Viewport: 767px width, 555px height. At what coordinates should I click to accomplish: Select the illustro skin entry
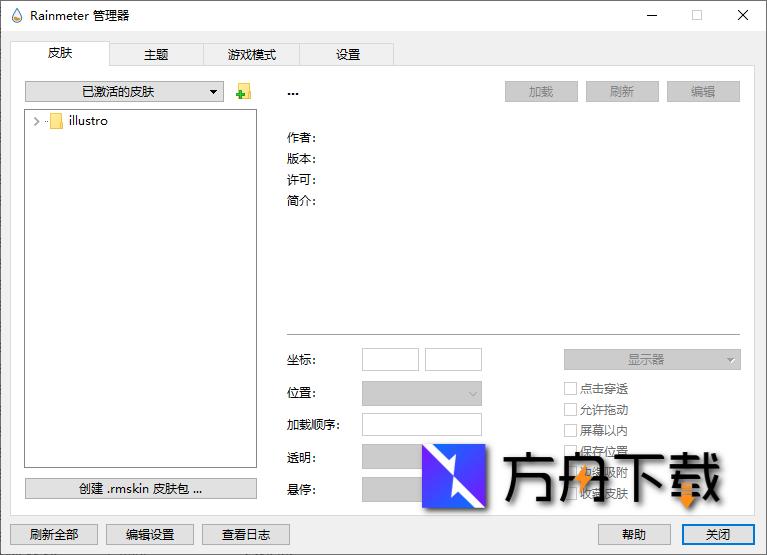coord(88,121)
